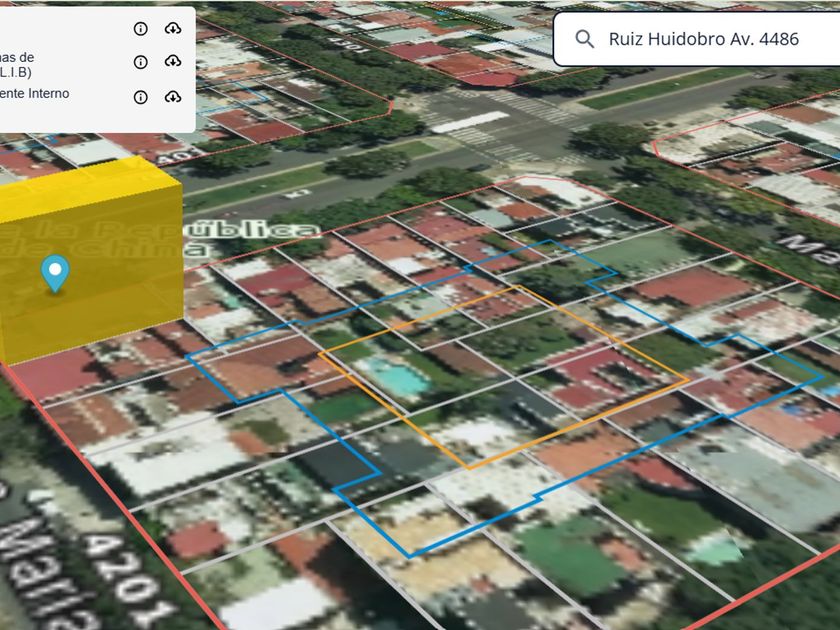Download the Frente Interno layer data
Screen dimensions: 840x630
pos(172,96)
